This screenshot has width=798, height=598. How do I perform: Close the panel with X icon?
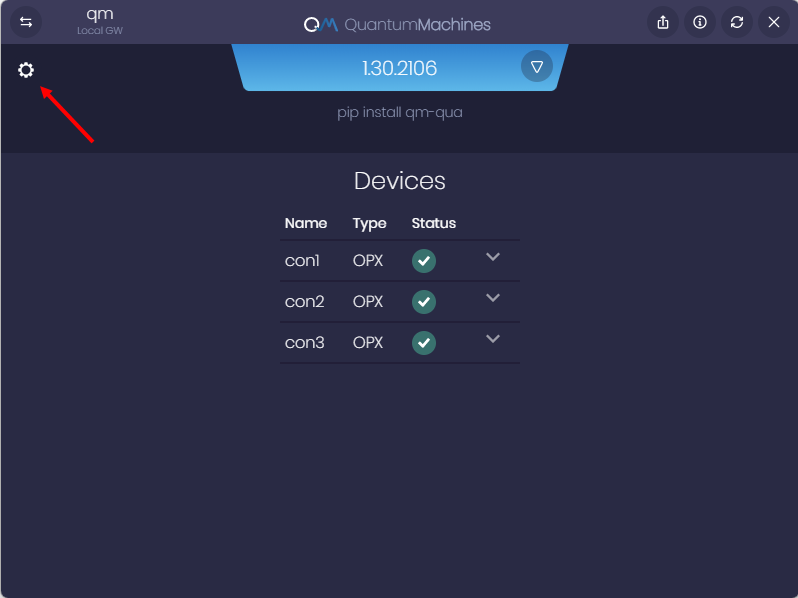pyautogui.click(x=774, y=22)
